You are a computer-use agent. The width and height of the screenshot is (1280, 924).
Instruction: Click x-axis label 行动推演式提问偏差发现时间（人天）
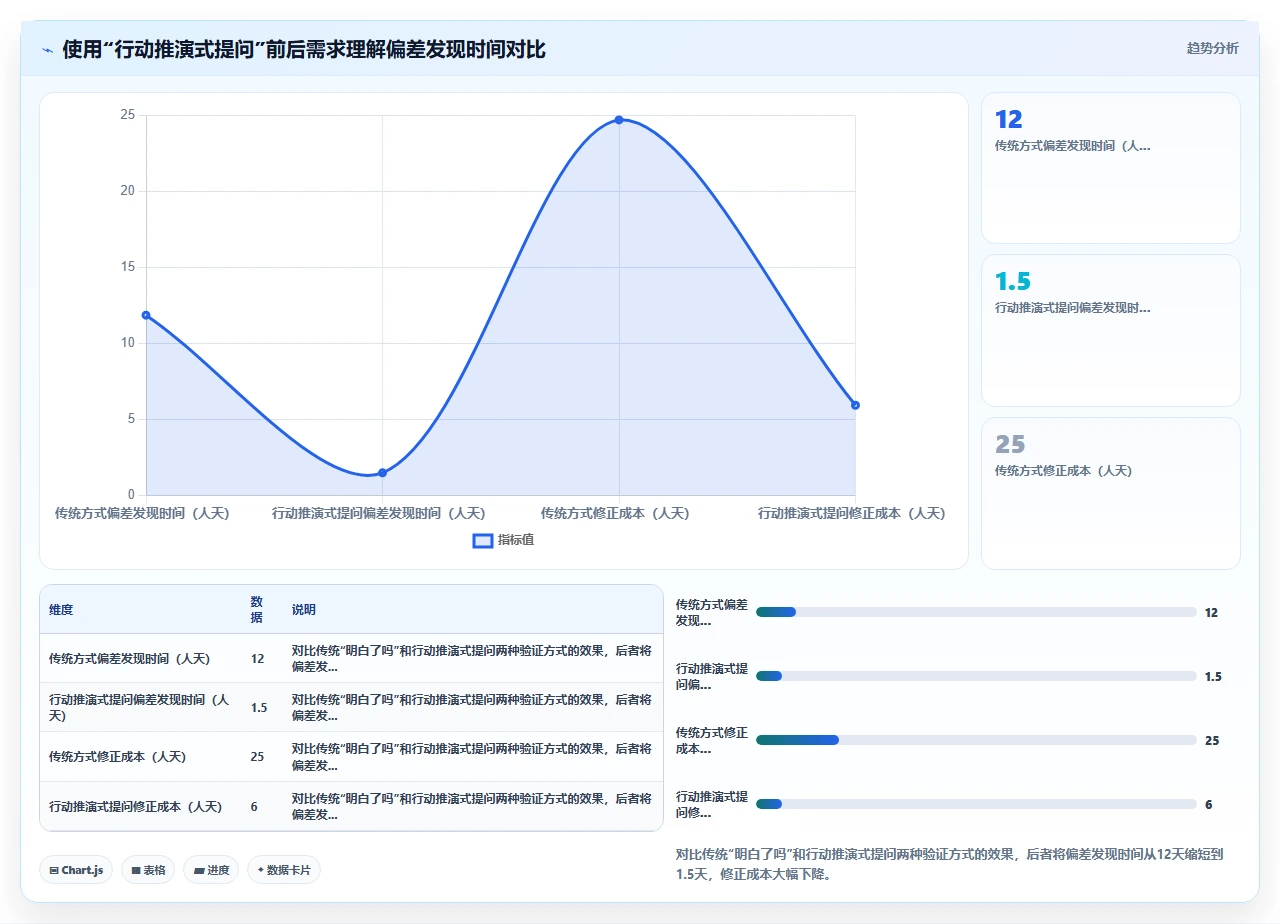click(x=378, y=513)
